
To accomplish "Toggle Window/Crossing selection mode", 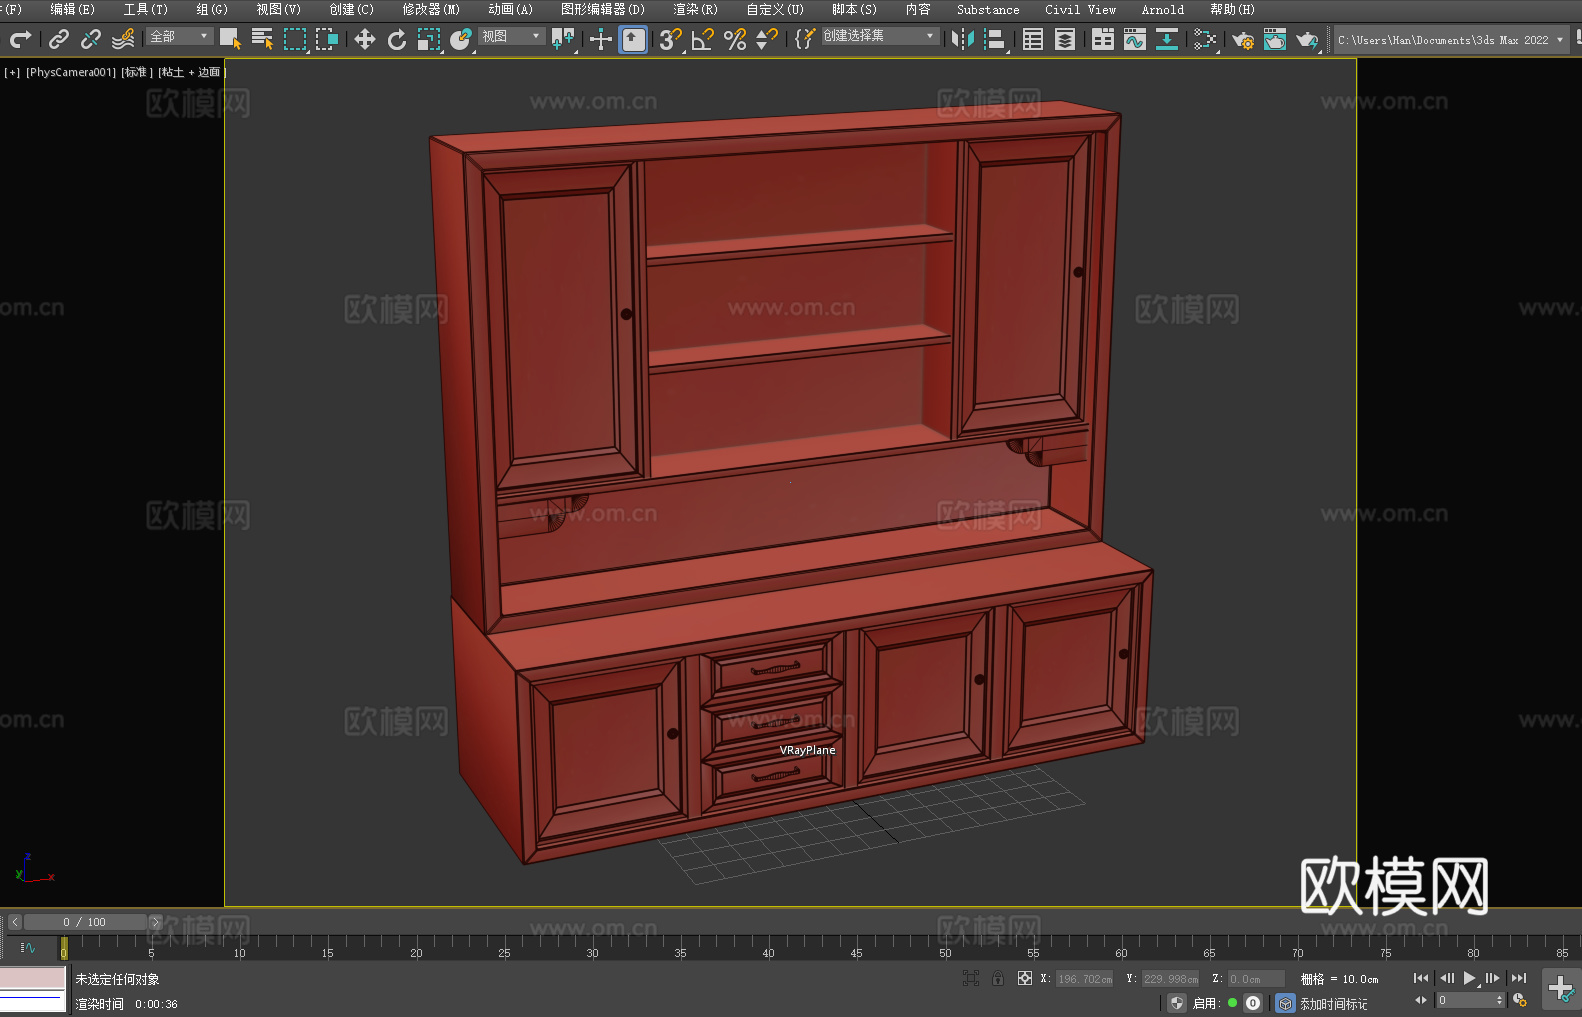I will tap(327, 39).
